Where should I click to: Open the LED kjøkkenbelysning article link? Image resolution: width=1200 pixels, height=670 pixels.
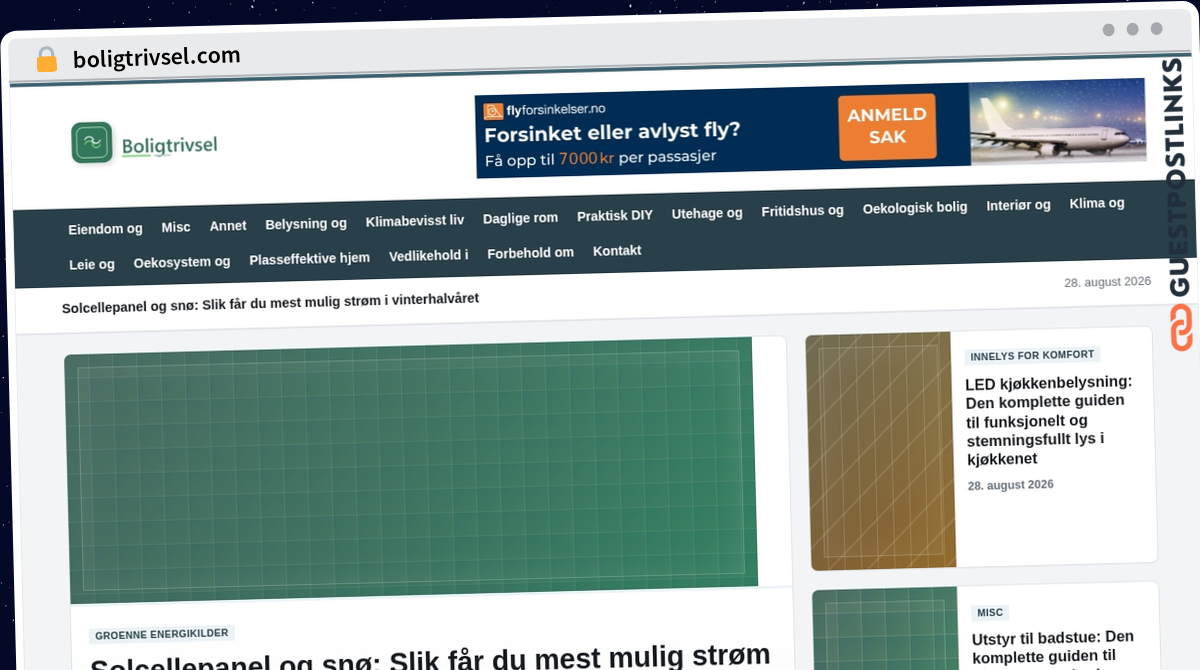[x=1050, y=420]
